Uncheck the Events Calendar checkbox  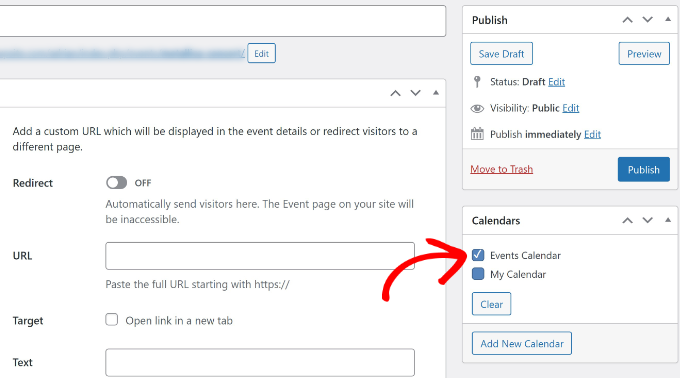[478, 255]
